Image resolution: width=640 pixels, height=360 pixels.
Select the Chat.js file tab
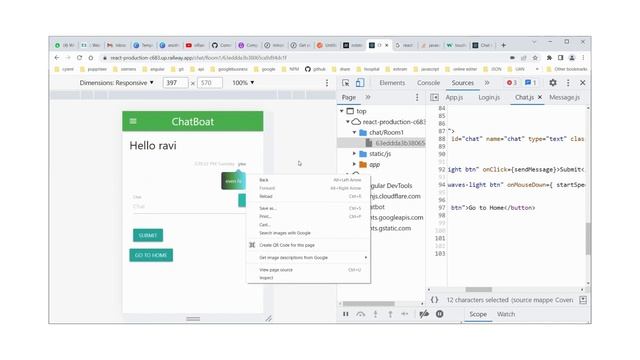(x=524, y=97)
